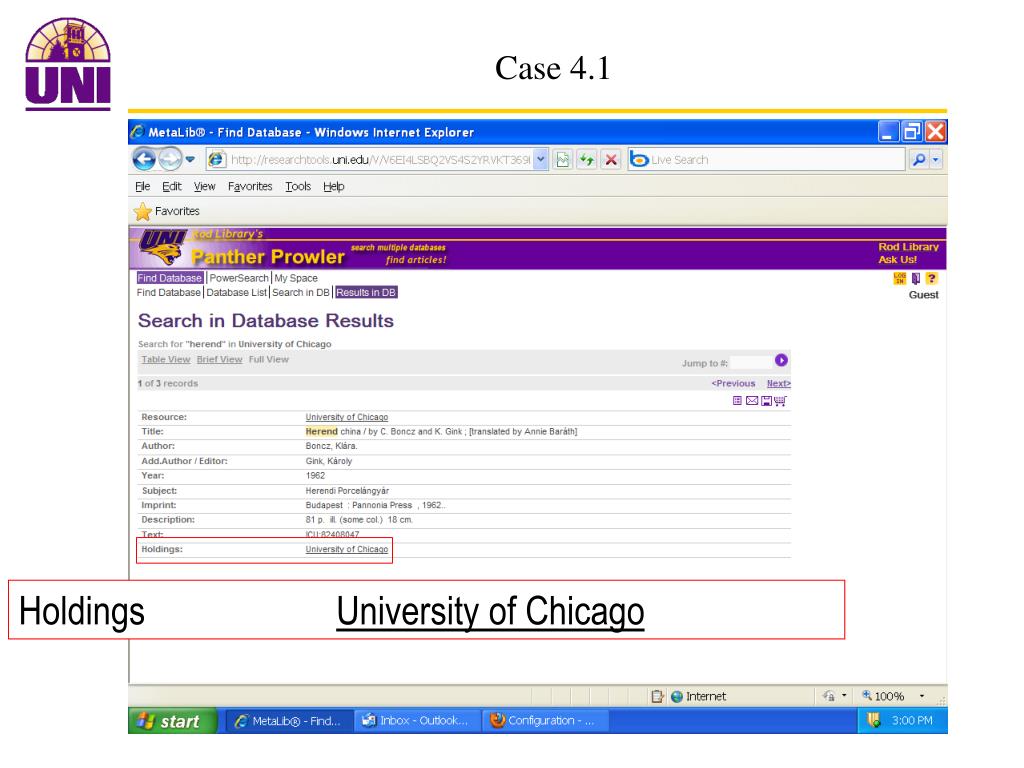Click the address bar URL field
The height and width of the screenshot is (768, 1024).
pos(370,159)
